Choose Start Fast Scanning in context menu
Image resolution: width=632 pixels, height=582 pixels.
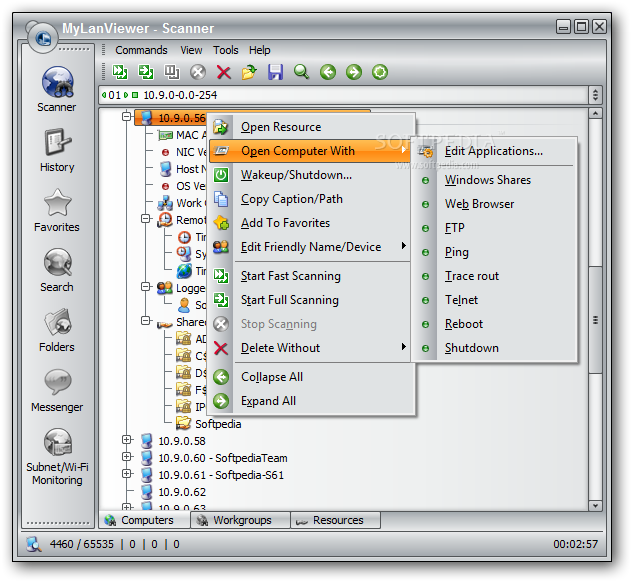coord(310,276)
